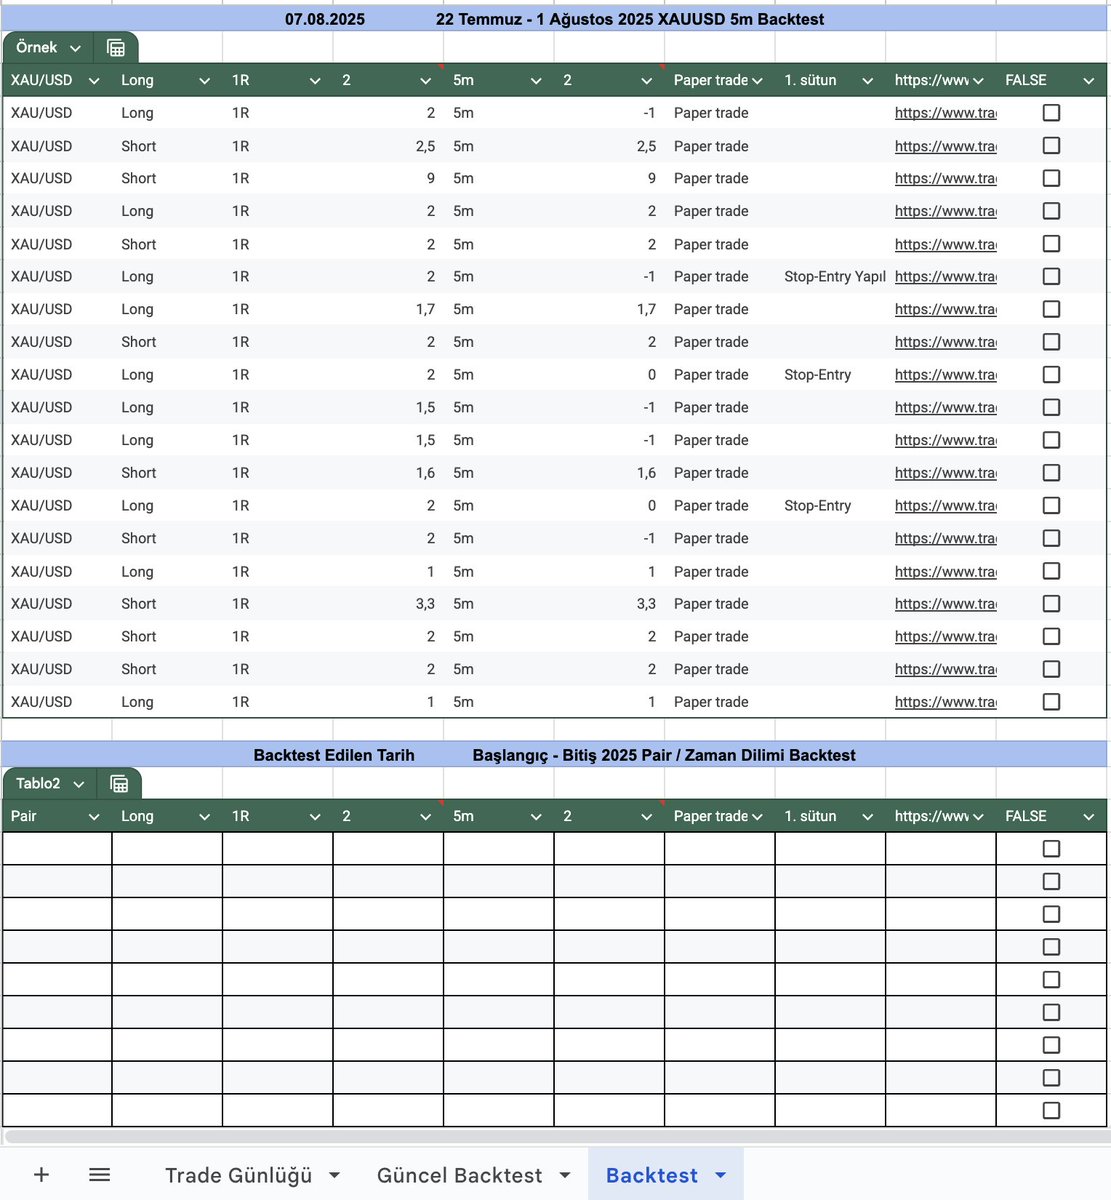
Task: Select '22 Temmuz - 1 Ağustos 2025 XAUUSD 5m Backtest' title
Action: (630, 19)
